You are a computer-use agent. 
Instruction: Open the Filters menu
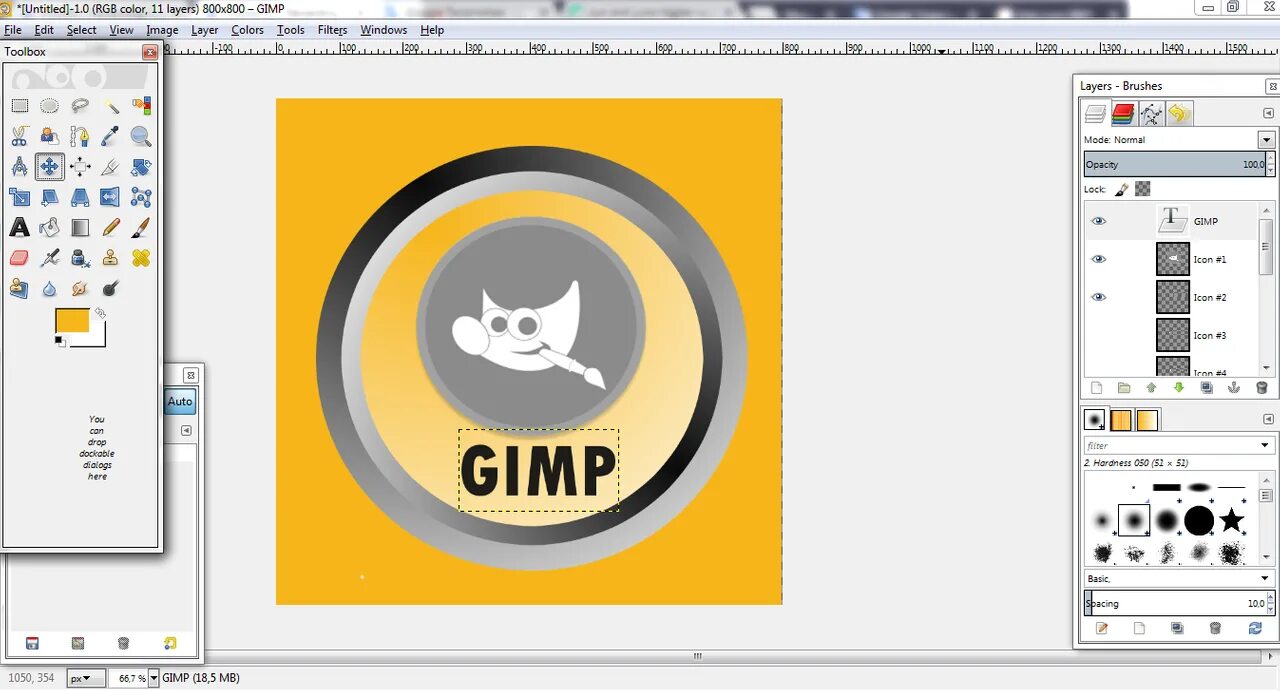click(x=332, y=30)
